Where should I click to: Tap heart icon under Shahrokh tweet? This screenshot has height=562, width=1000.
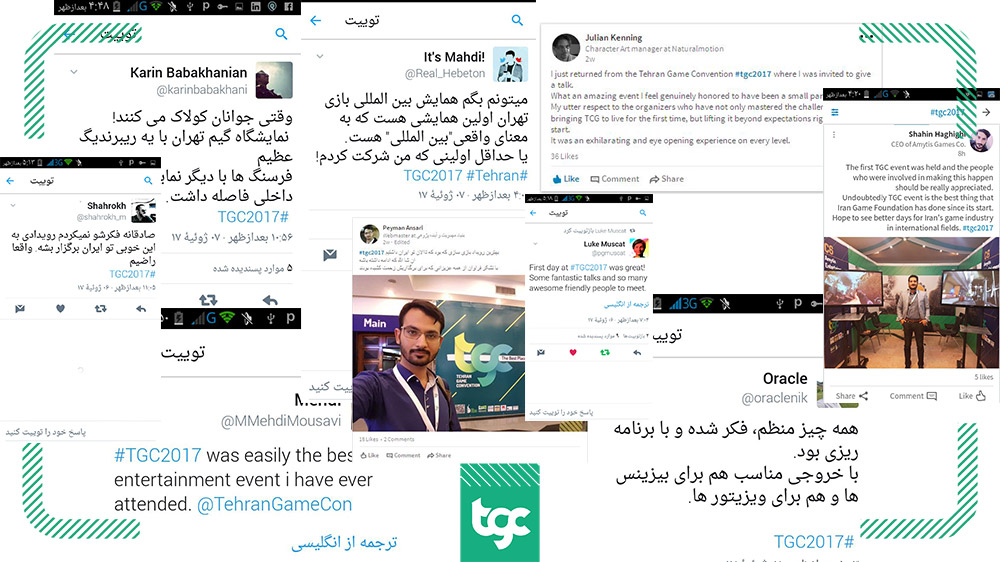tap(60, 308)
